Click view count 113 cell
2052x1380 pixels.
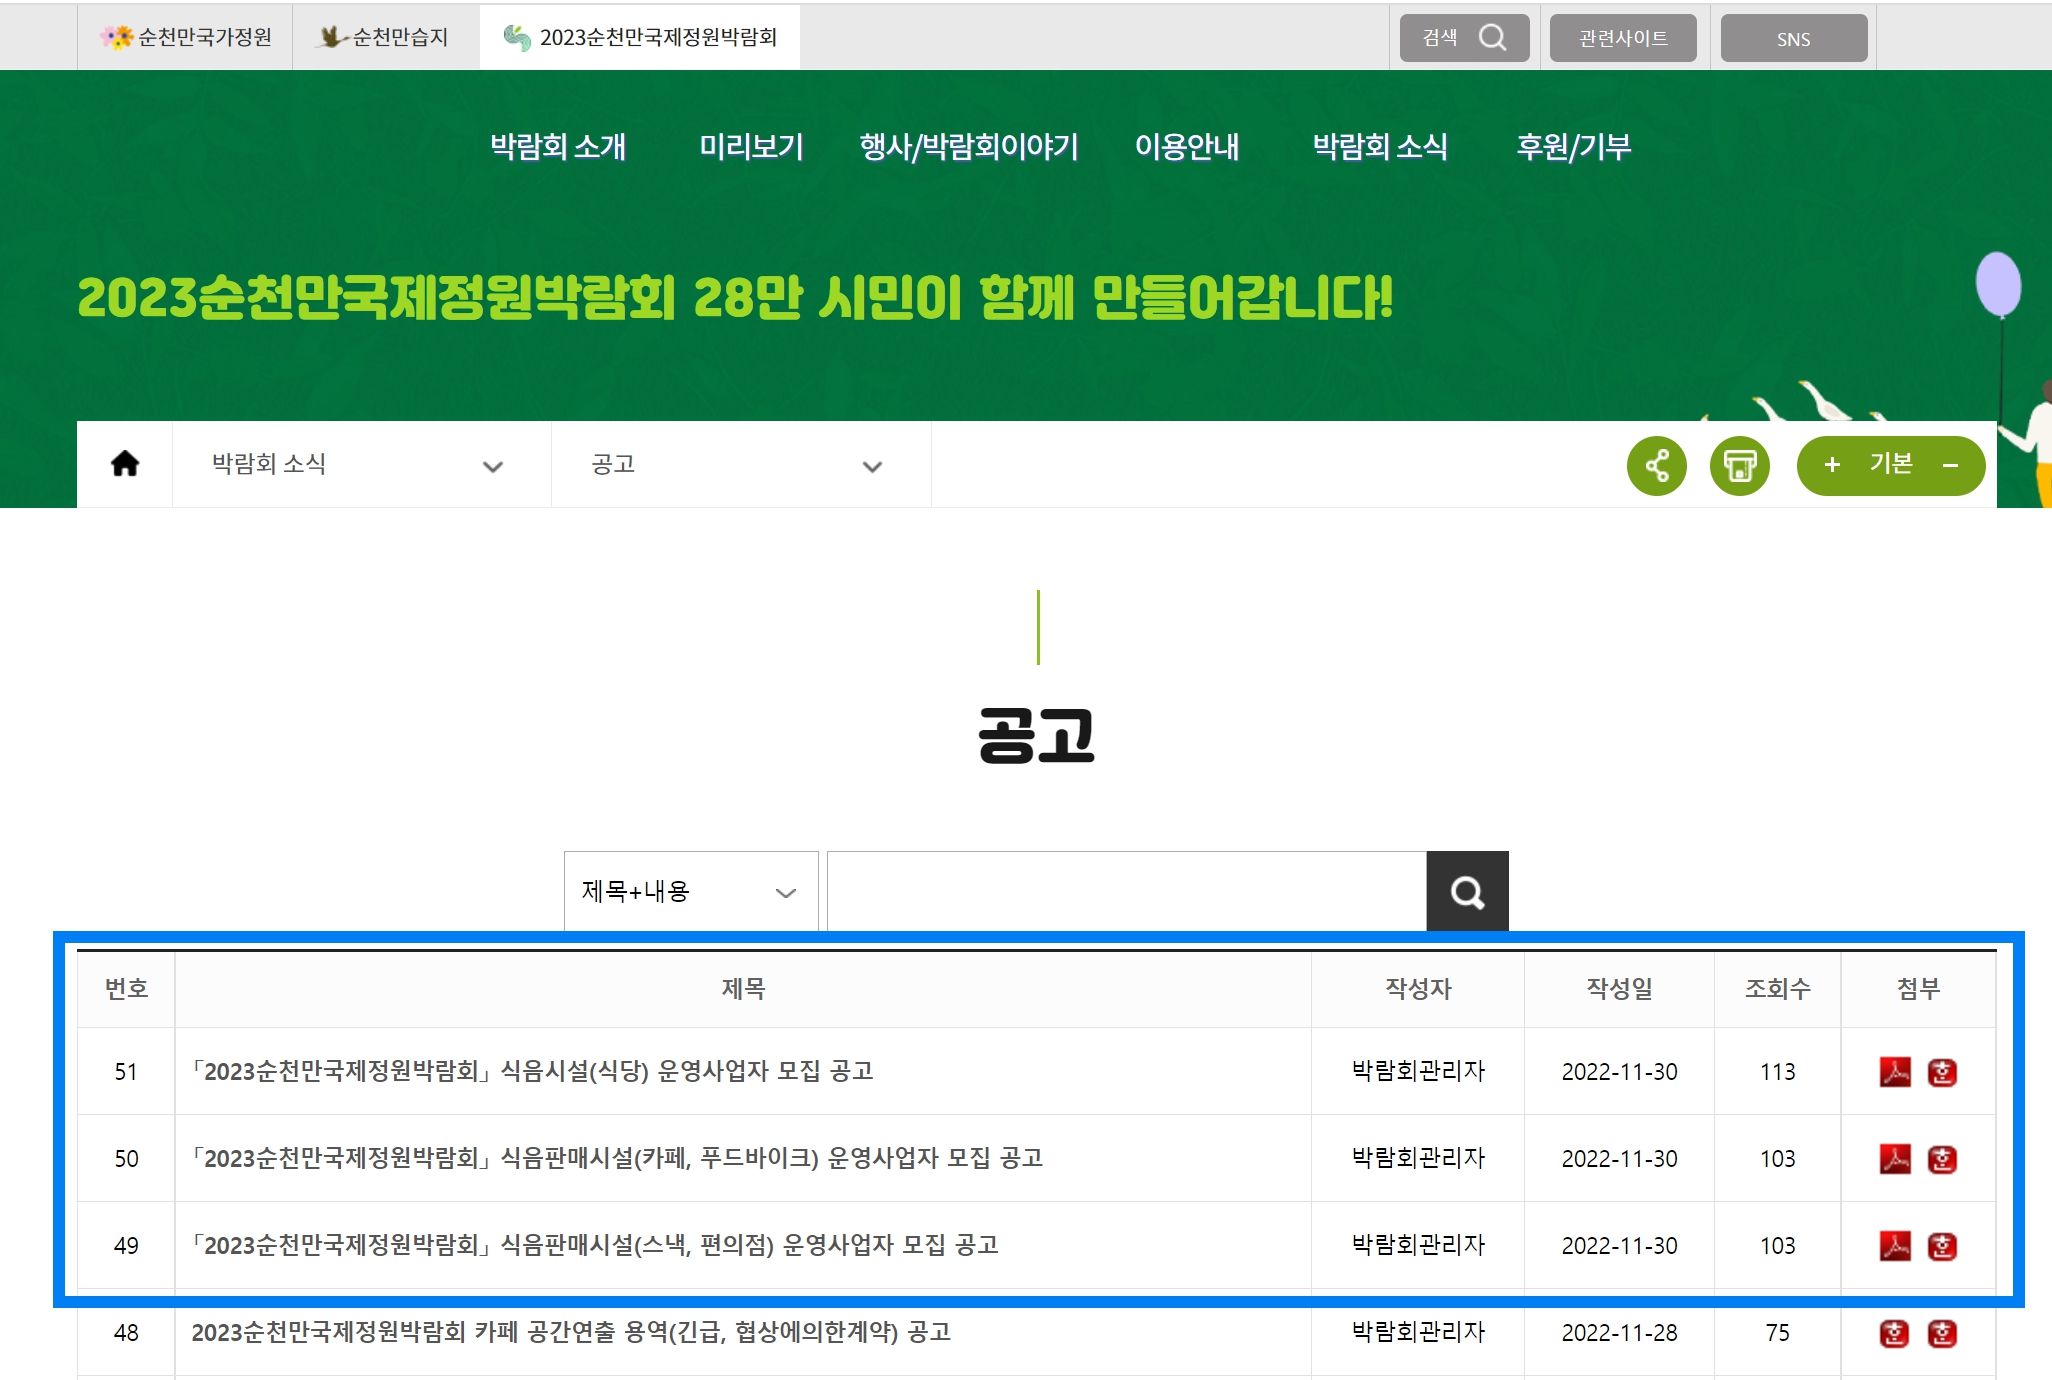pos(1778,1072)
